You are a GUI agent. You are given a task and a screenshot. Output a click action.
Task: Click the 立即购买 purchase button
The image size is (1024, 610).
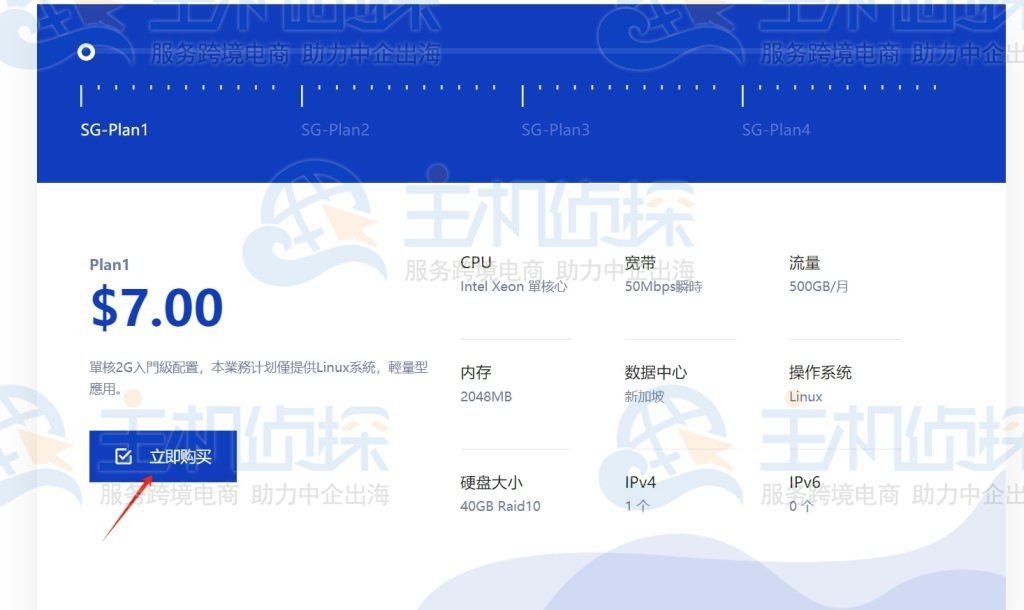(x=163, y=455)
